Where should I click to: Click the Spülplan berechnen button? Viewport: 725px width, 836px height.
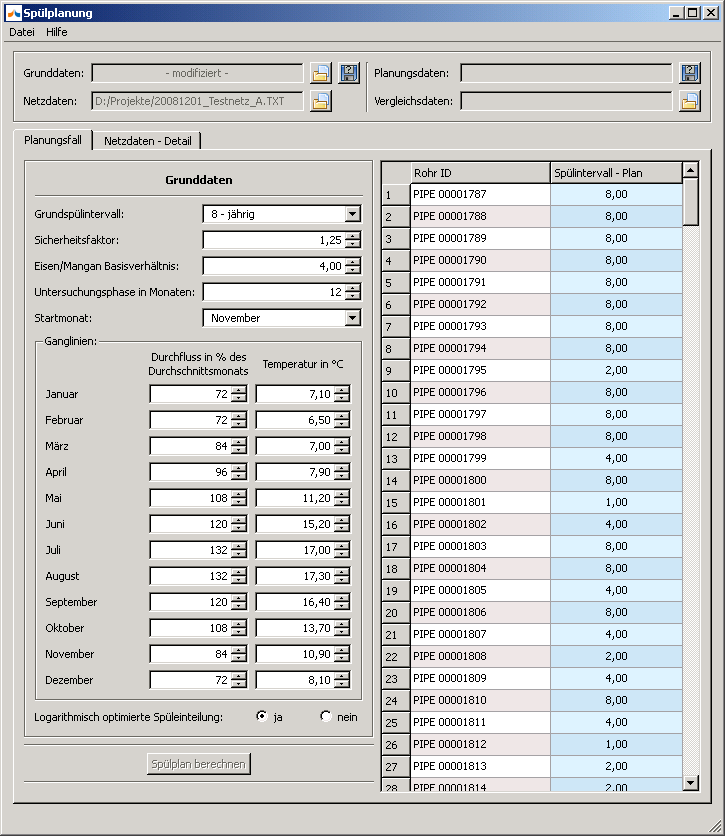[x=198, y=764]
